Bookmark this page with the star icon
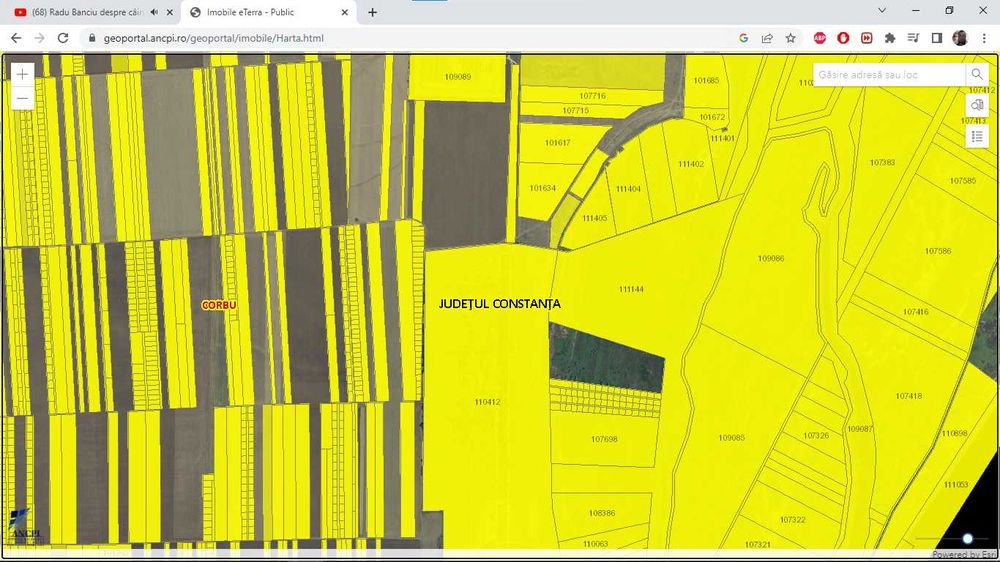Screen dimensions: 1000x562 (x=791, y=38)
